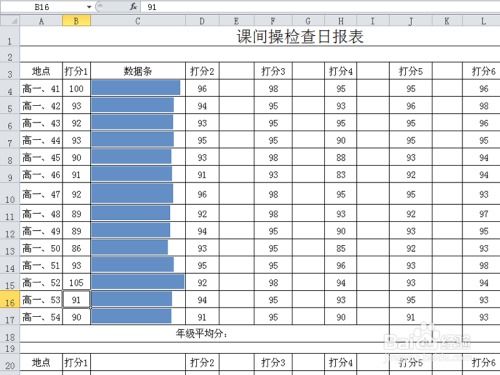Viewport: 500px width, 375px height.
Task: Click the score 105 for 高一、52
Action: pyautogui.click(x=76, y=282)
